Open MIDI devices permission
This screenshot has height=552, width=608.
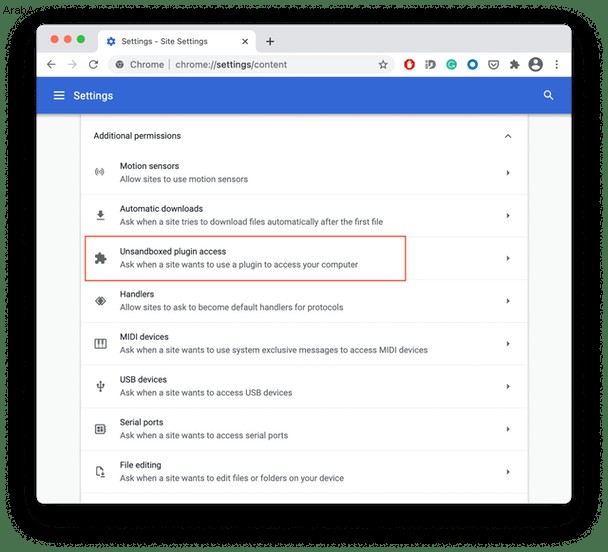304,343
